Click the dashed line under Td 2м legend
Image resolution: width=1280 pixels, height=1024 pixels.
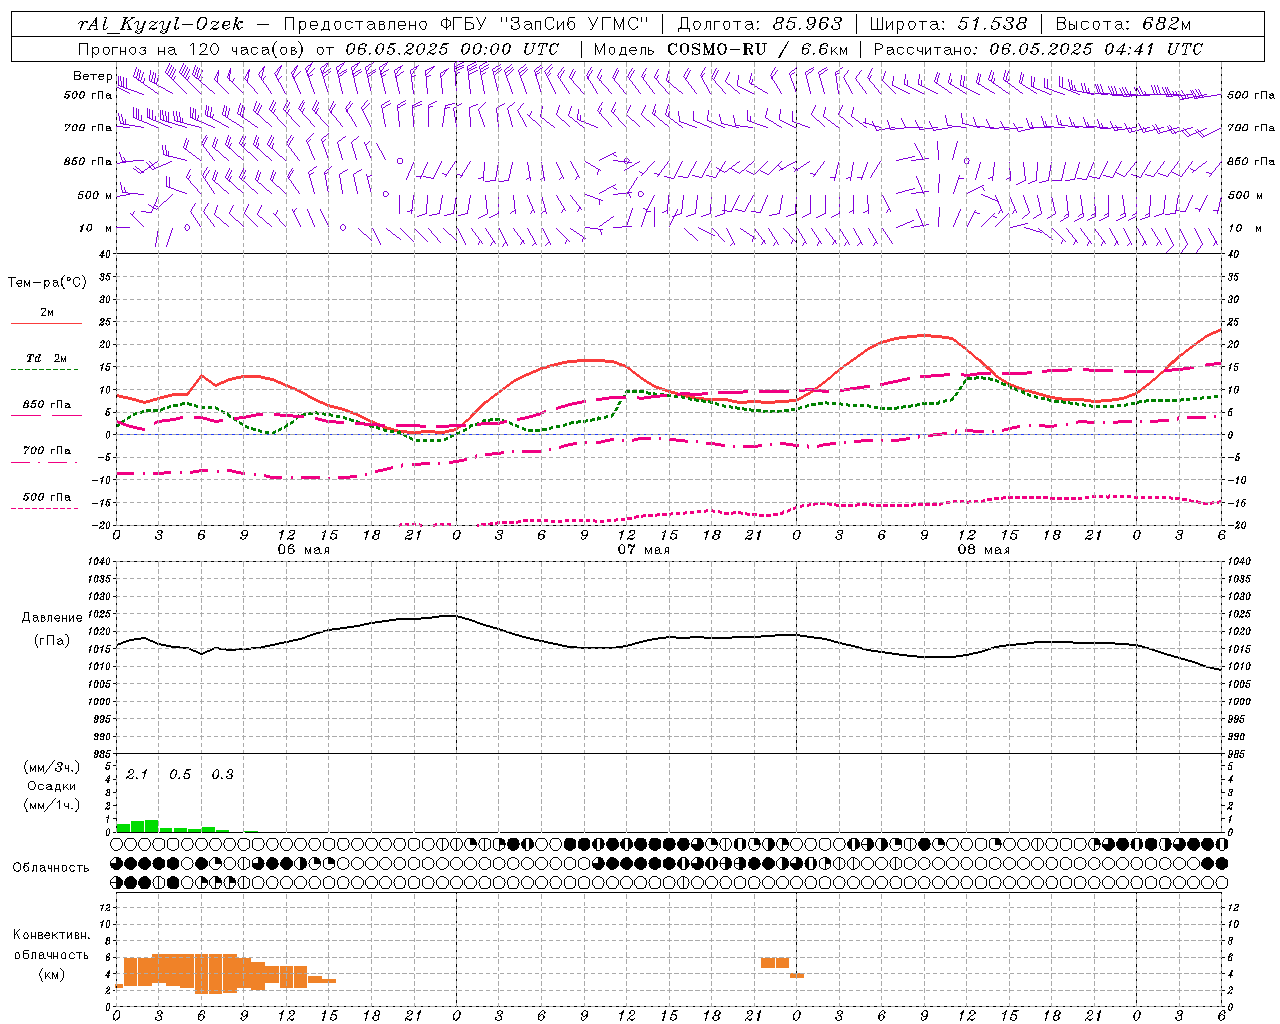(x=44, y=370)
